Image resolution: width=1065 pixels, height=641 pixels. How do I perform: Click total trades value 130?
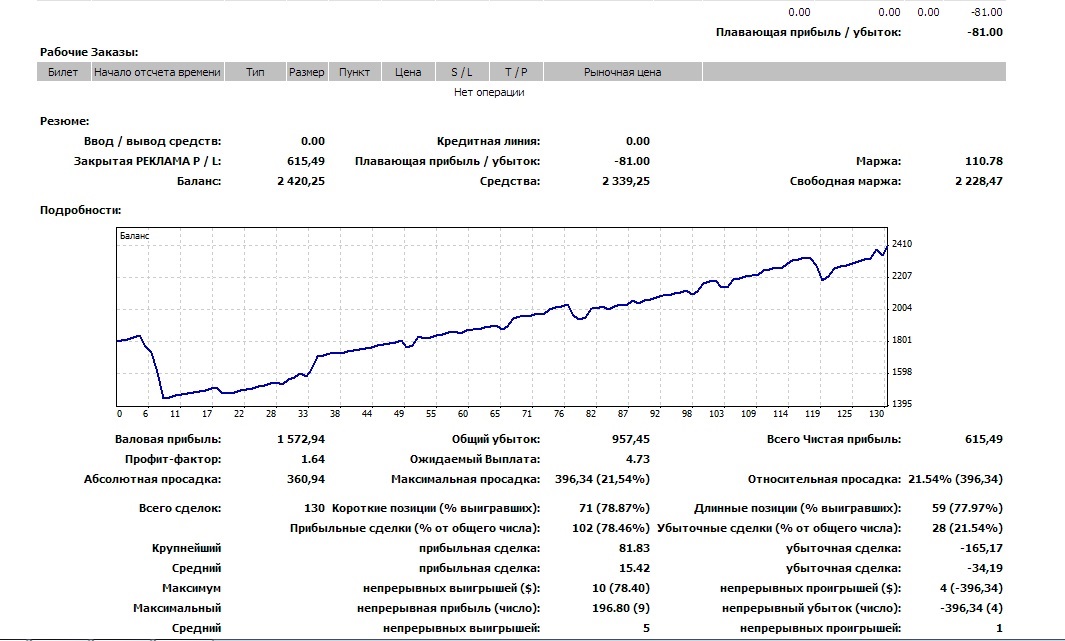314,509
